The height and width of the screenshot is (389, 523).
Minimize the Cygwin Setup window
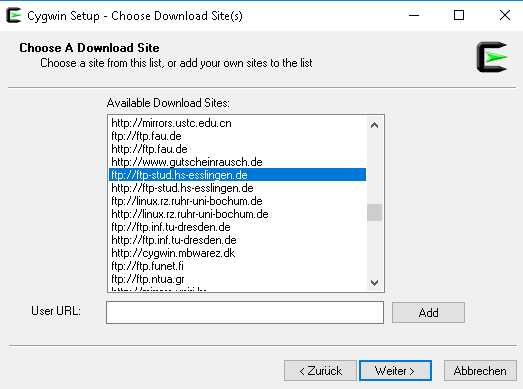pos(414,15)
